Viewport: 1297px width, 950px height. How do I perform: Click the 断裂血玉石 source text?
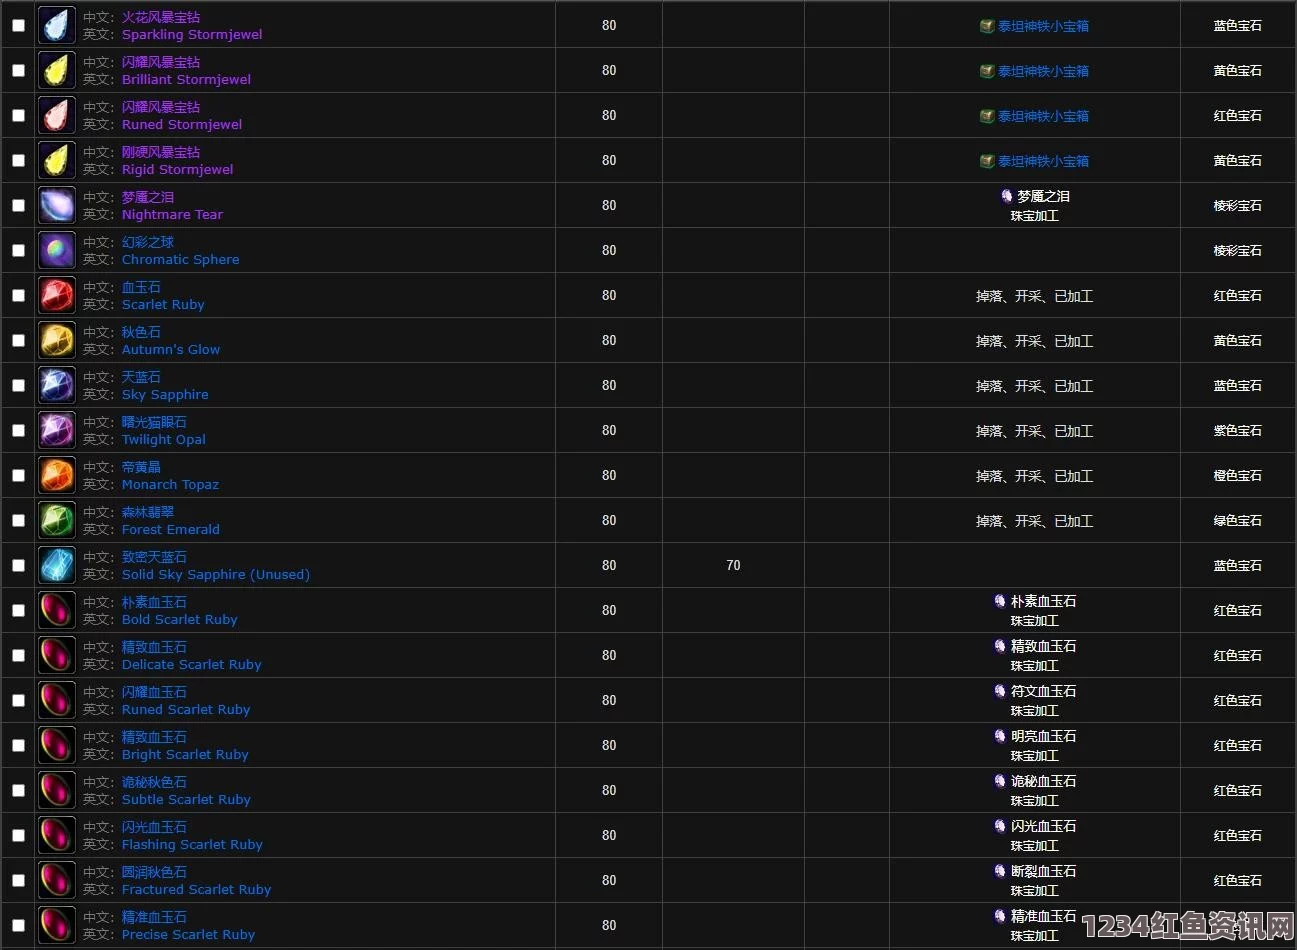point(1043,871)
